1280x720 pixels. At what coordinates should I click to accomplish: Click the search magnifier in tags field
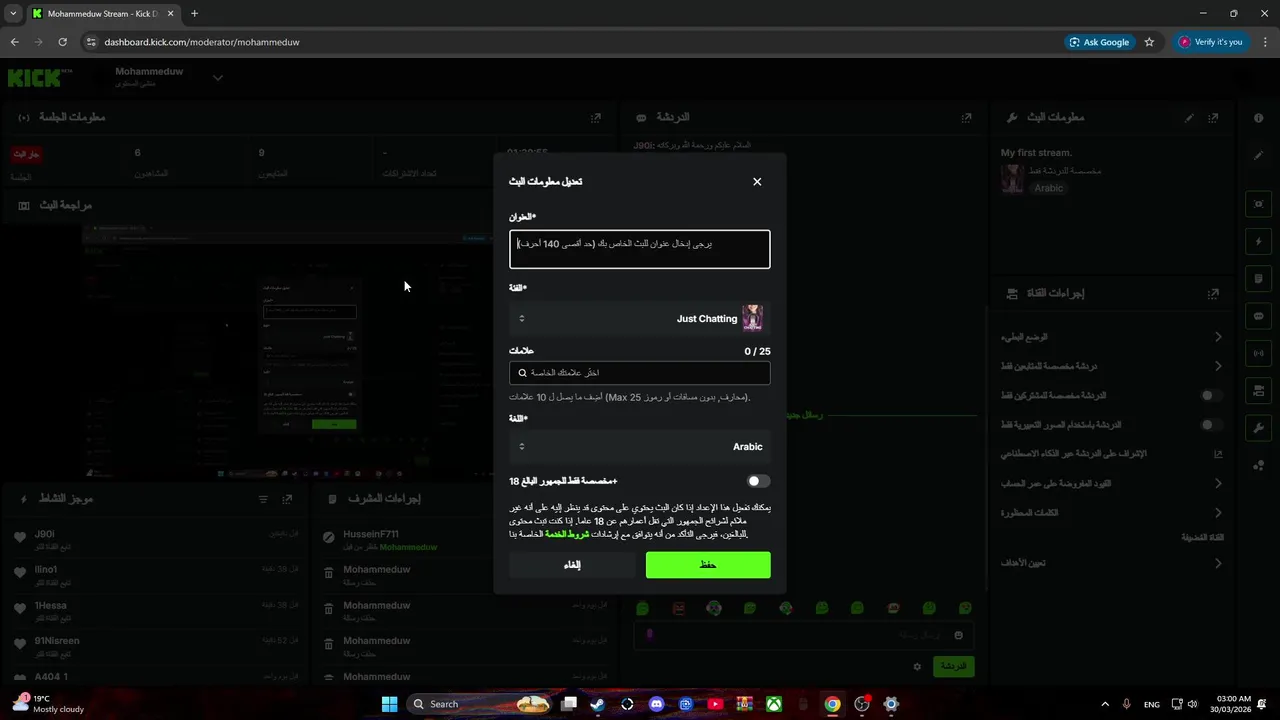522,373
